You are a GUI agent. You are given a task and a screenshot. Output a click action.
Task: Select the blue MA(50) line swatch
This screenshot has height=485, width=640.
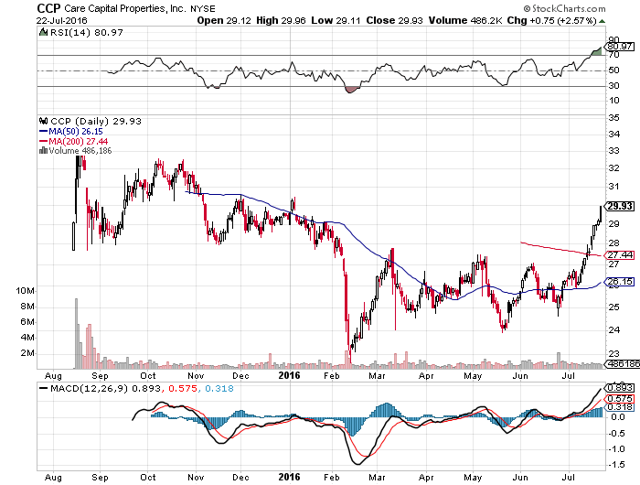coord(43,131)
